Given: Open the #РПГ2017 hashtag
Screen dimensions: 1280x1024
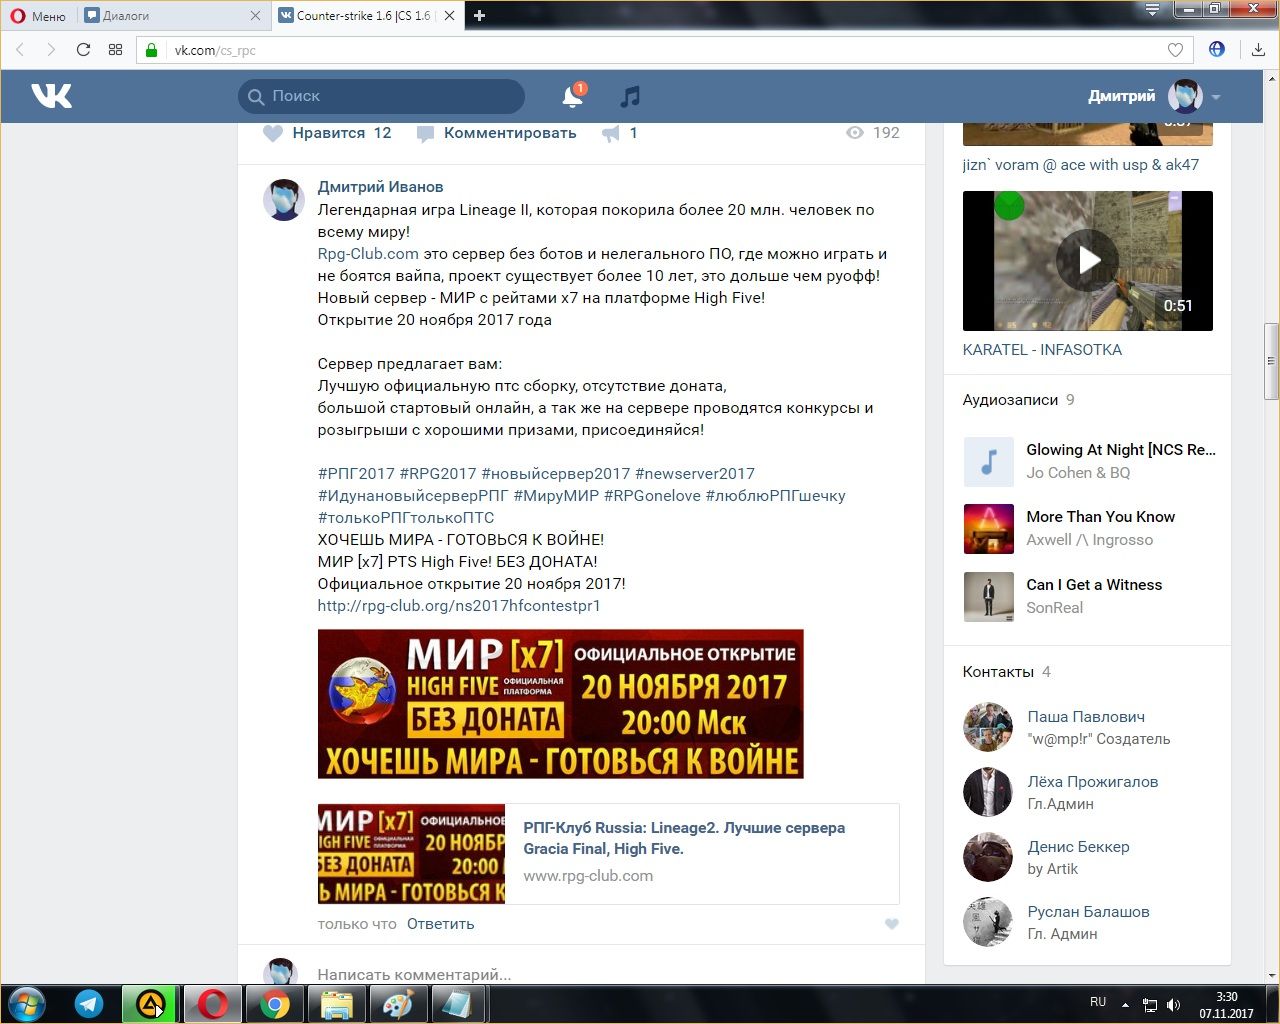Looking at the screenshot, I should click(356, 474).
